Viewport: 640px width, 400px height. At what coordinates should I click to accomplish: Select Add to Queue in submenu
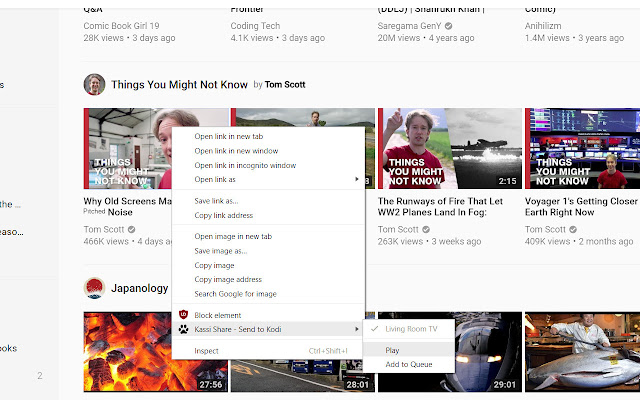click(x=409, y=364)
